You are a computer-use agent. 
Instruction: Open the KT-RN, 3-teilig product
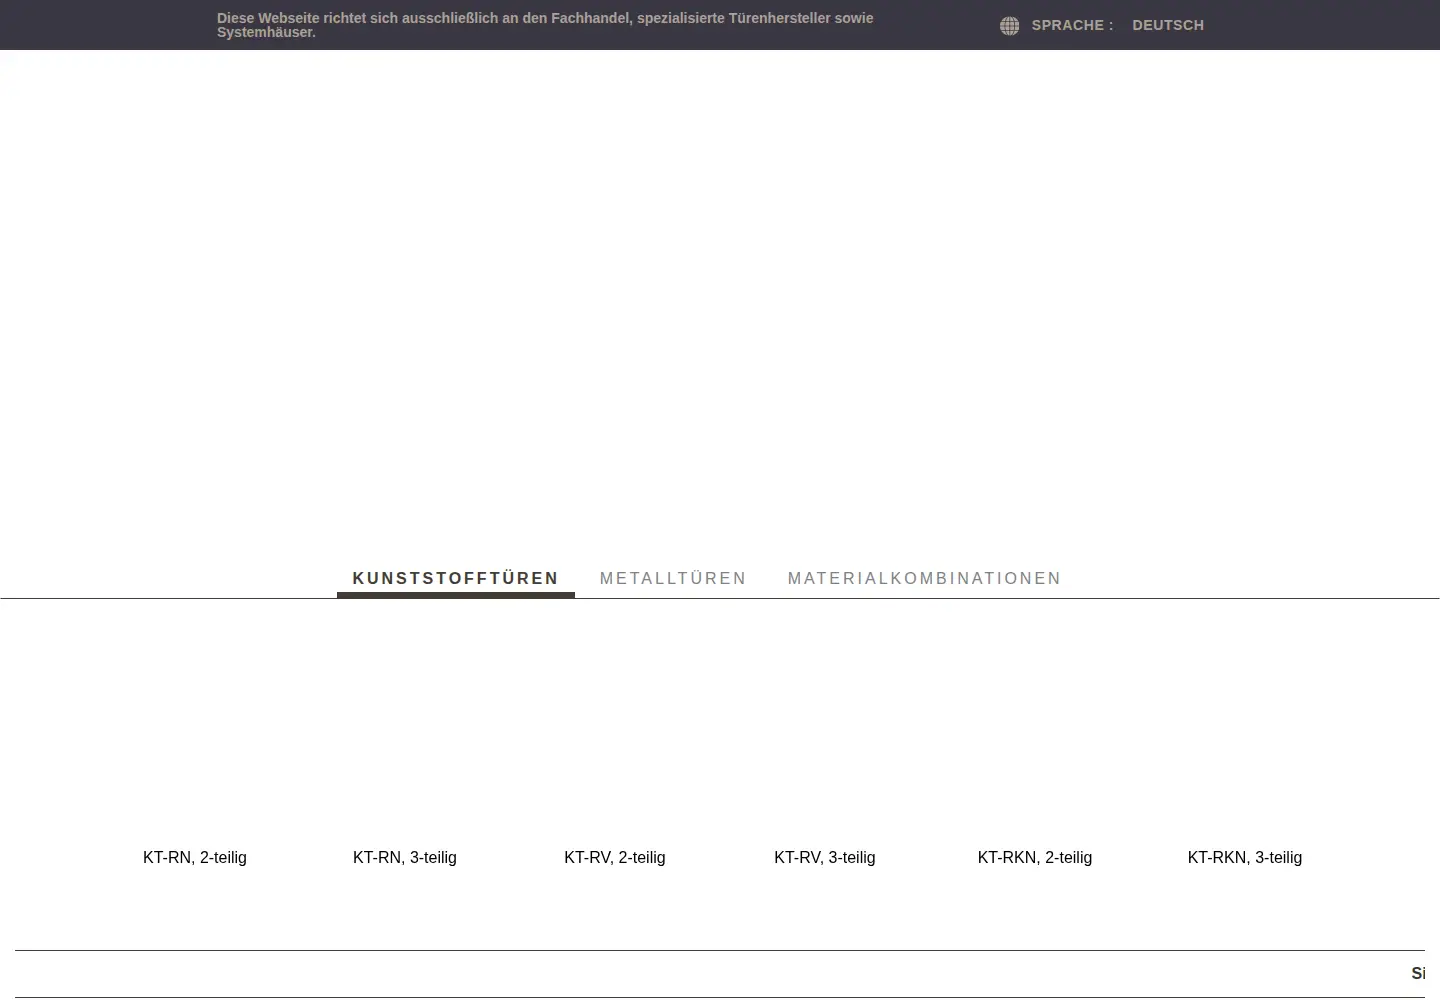(x=405, y=857)
